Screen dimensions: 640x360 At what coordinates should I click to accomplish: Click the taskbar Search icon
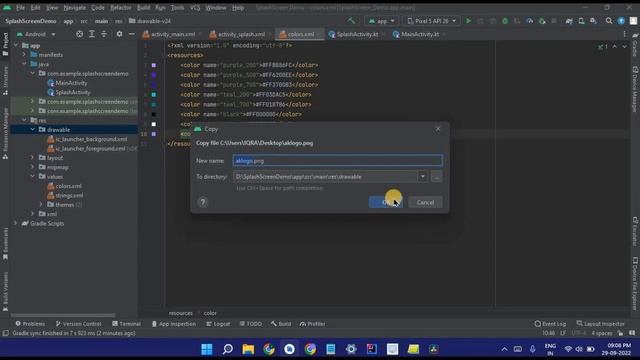point(228,349)
